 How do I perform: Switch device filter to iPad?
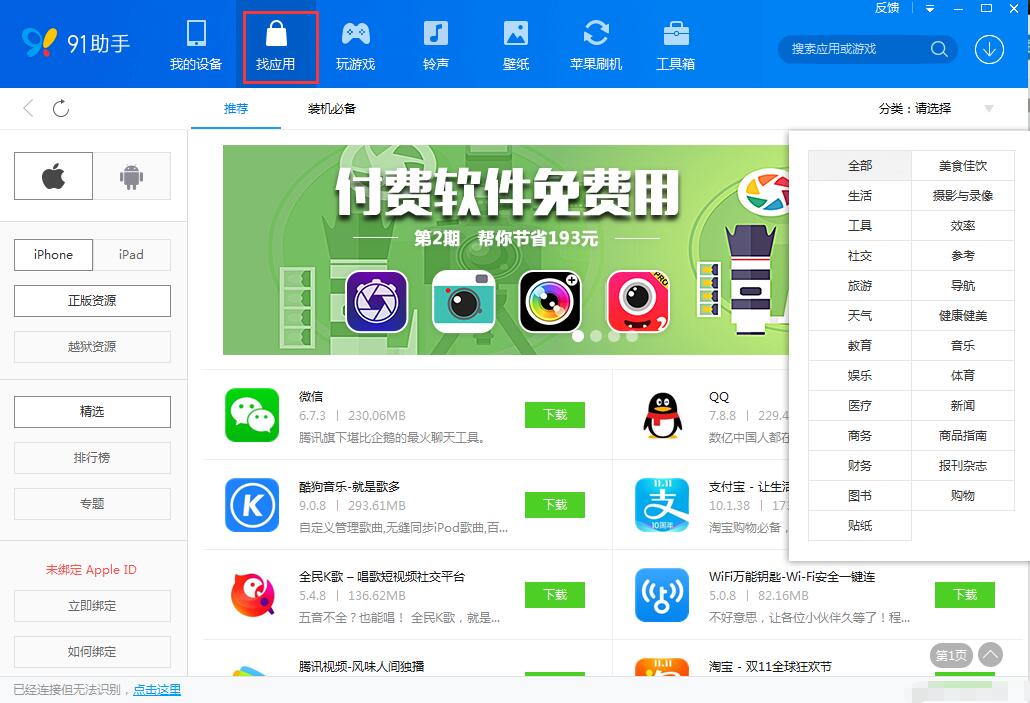pyautogui.click(x=131, y=255)
